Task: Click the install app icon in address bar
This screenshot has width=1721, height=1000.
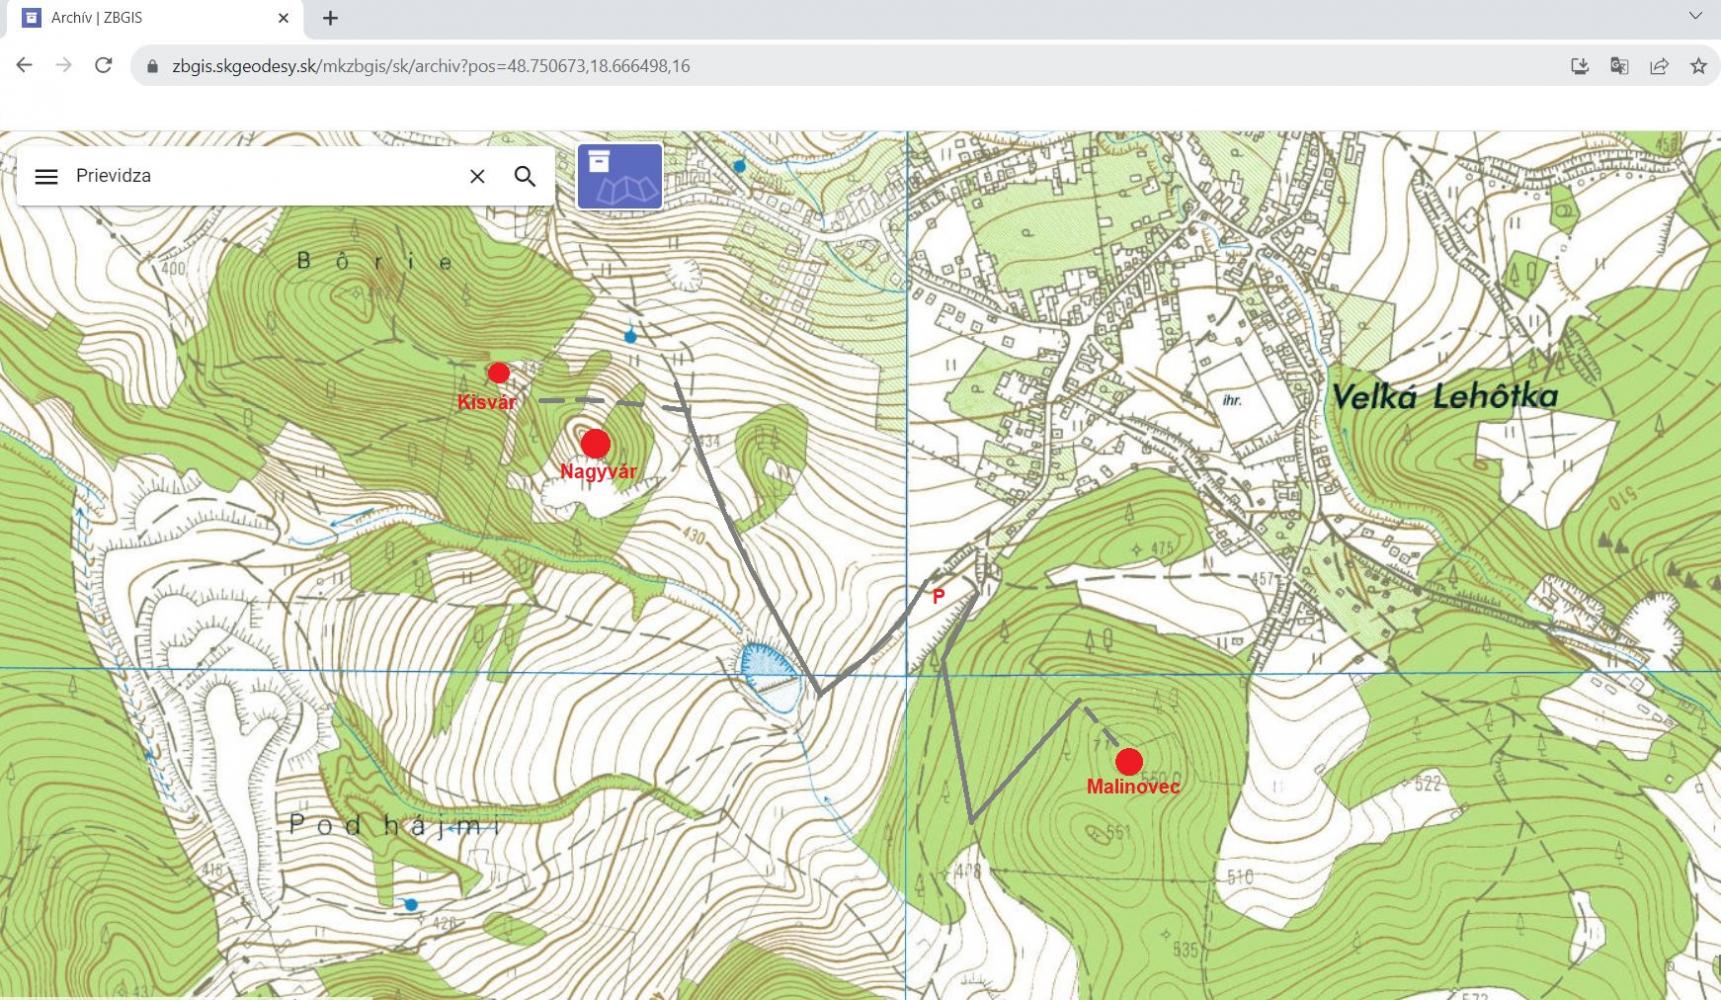Action: point(1580,66)
